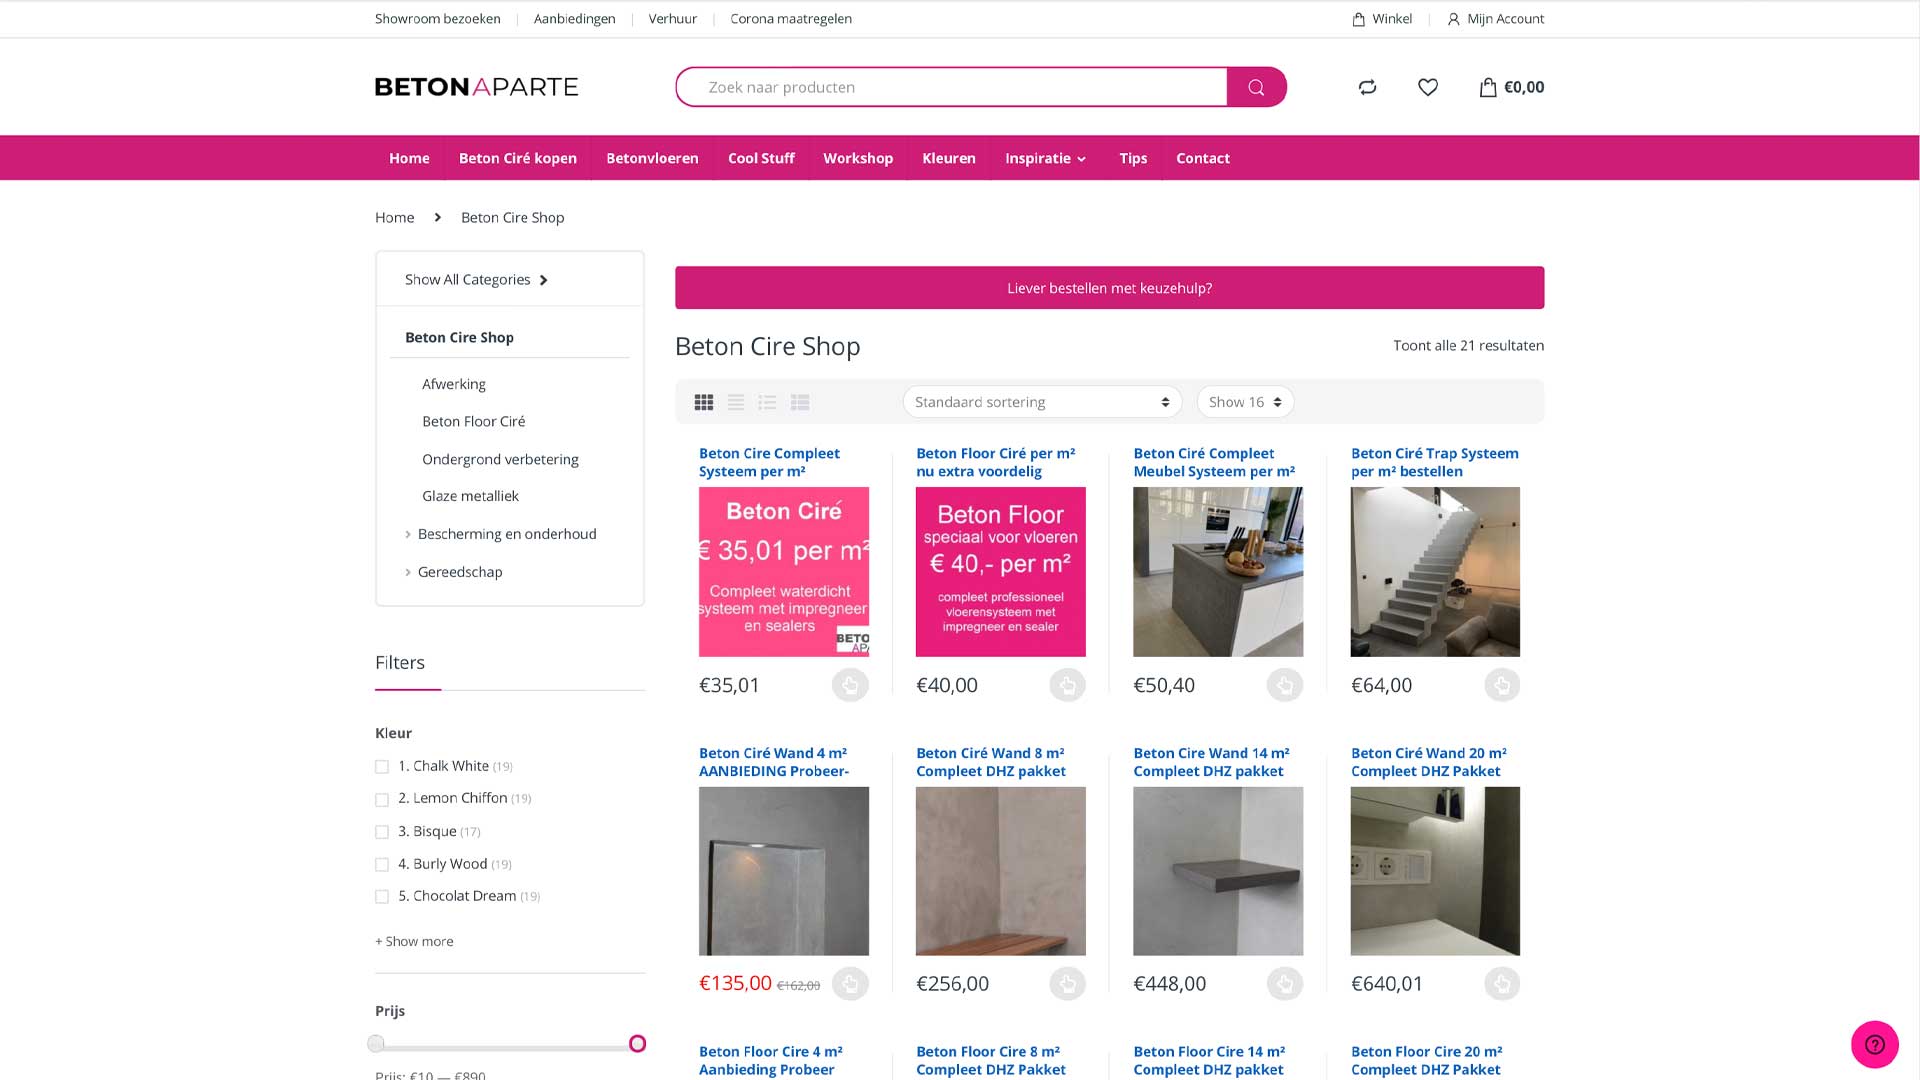Screen dimensions: 1920x1080
Task: Enable the Lemon Chiffon filter
Action: pyautogui.click(x=382, y=799)
